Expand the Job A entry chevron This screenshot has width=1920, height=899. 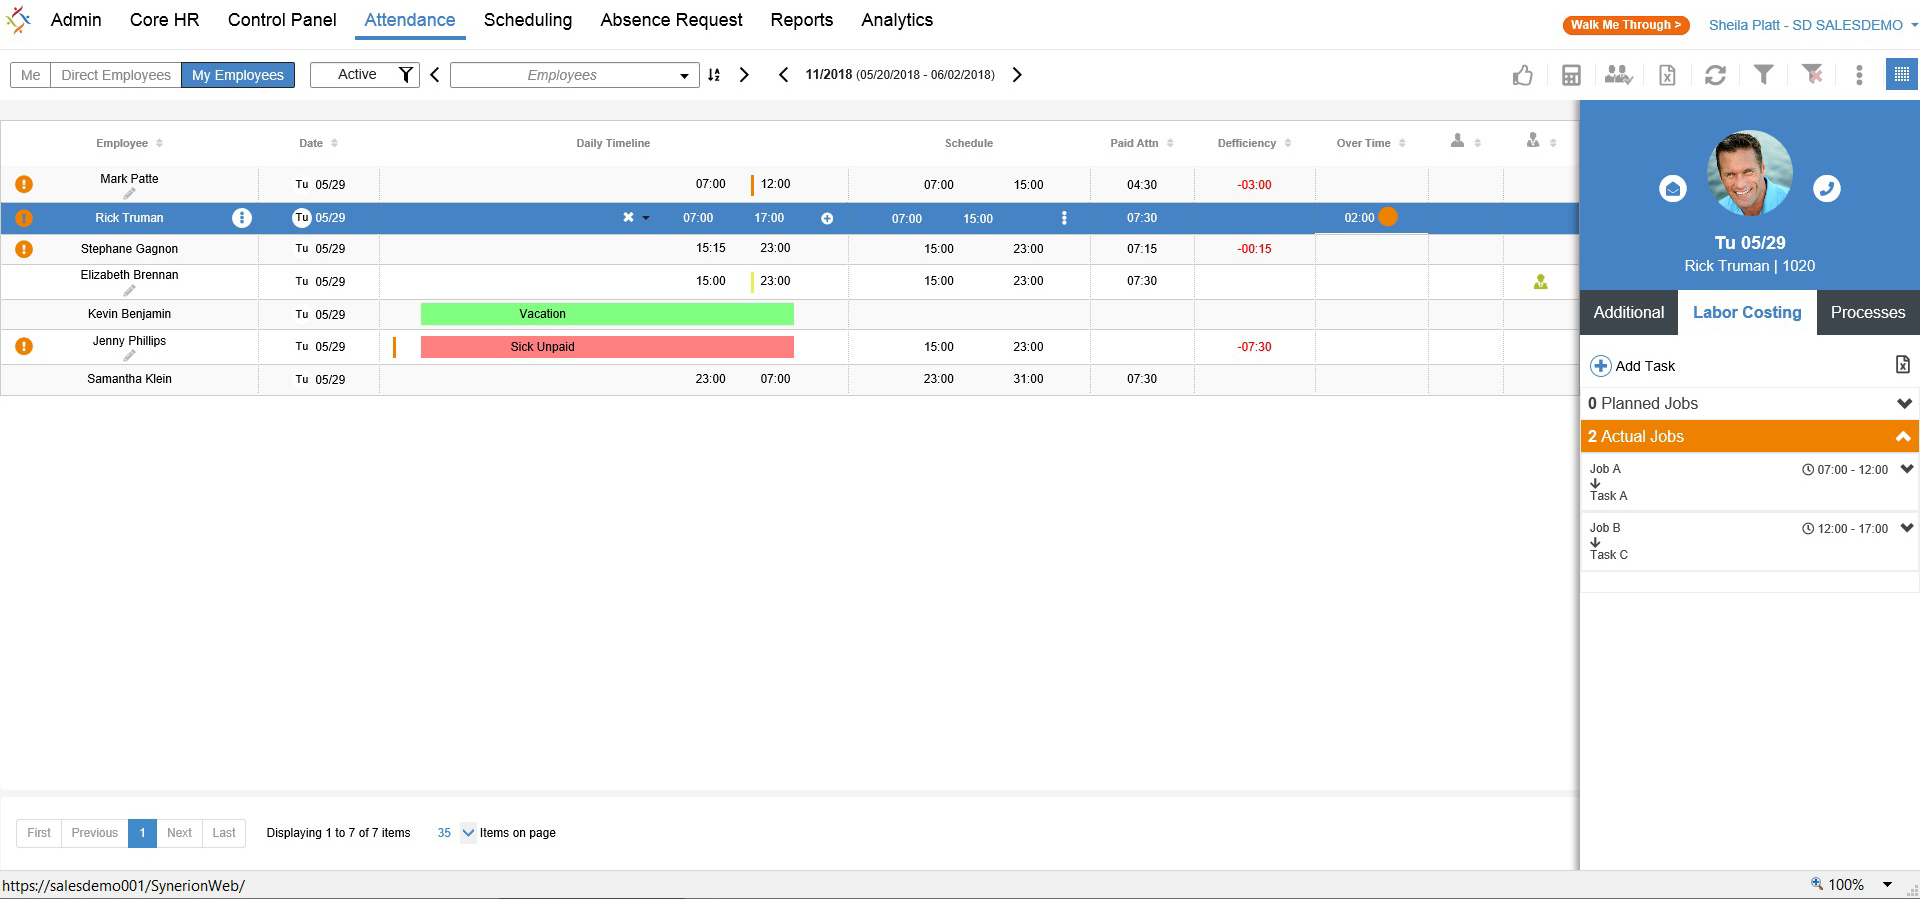click(1907, 469)
